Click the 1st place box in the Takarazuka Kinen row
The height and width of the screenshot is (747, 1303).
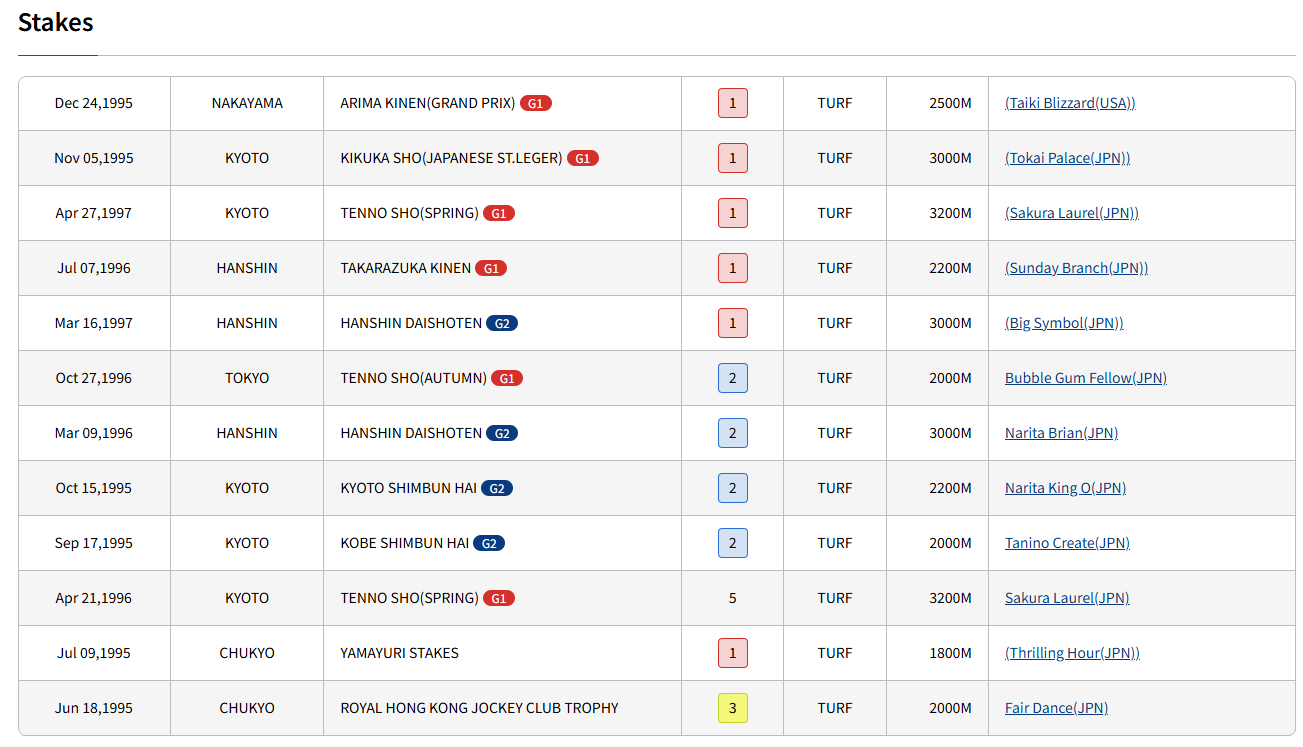[733, 268]
